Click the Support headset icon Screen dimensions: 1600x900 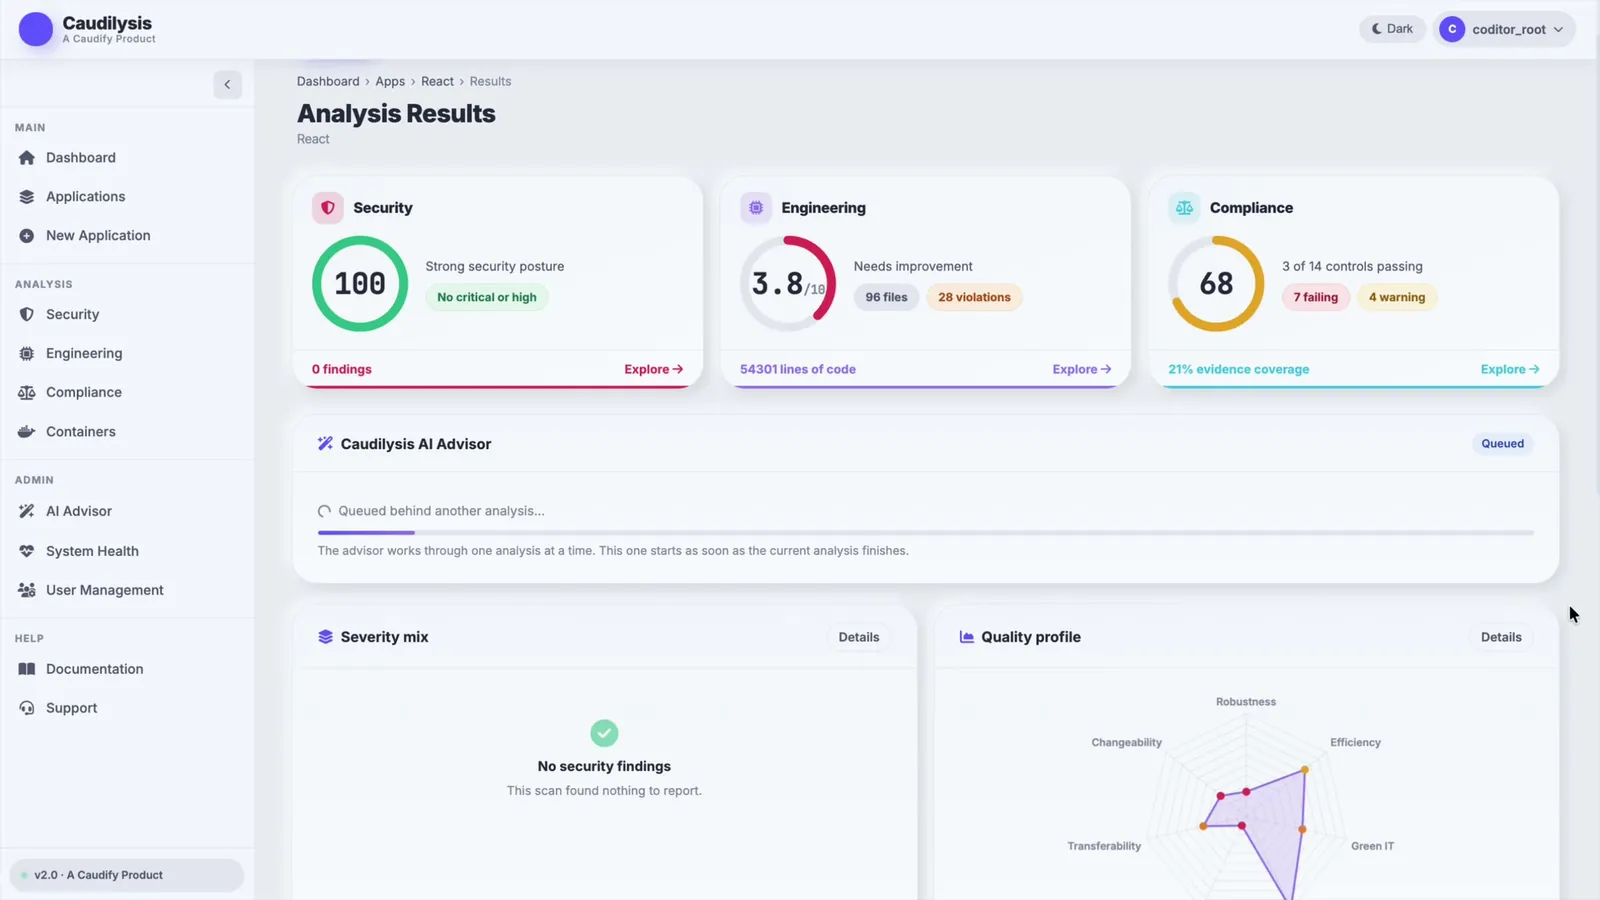point(27,708)
